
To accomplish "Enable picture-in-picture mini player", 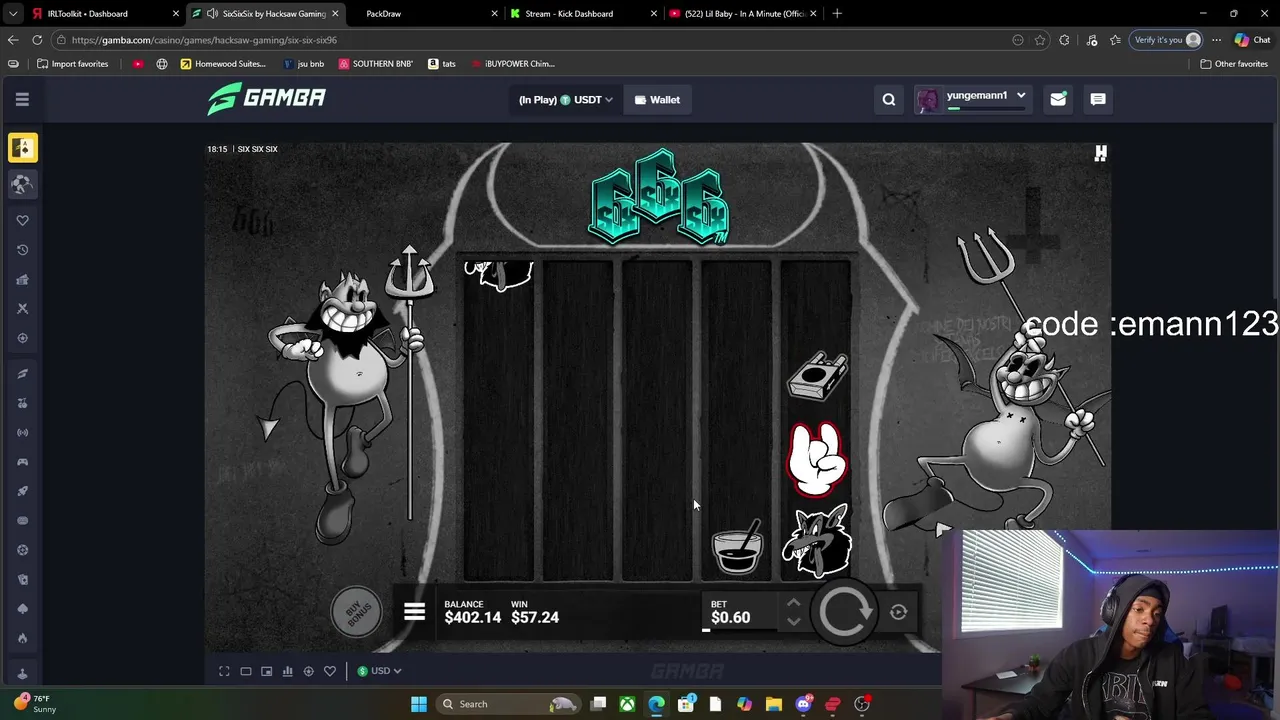I will (x=266, y=671).
